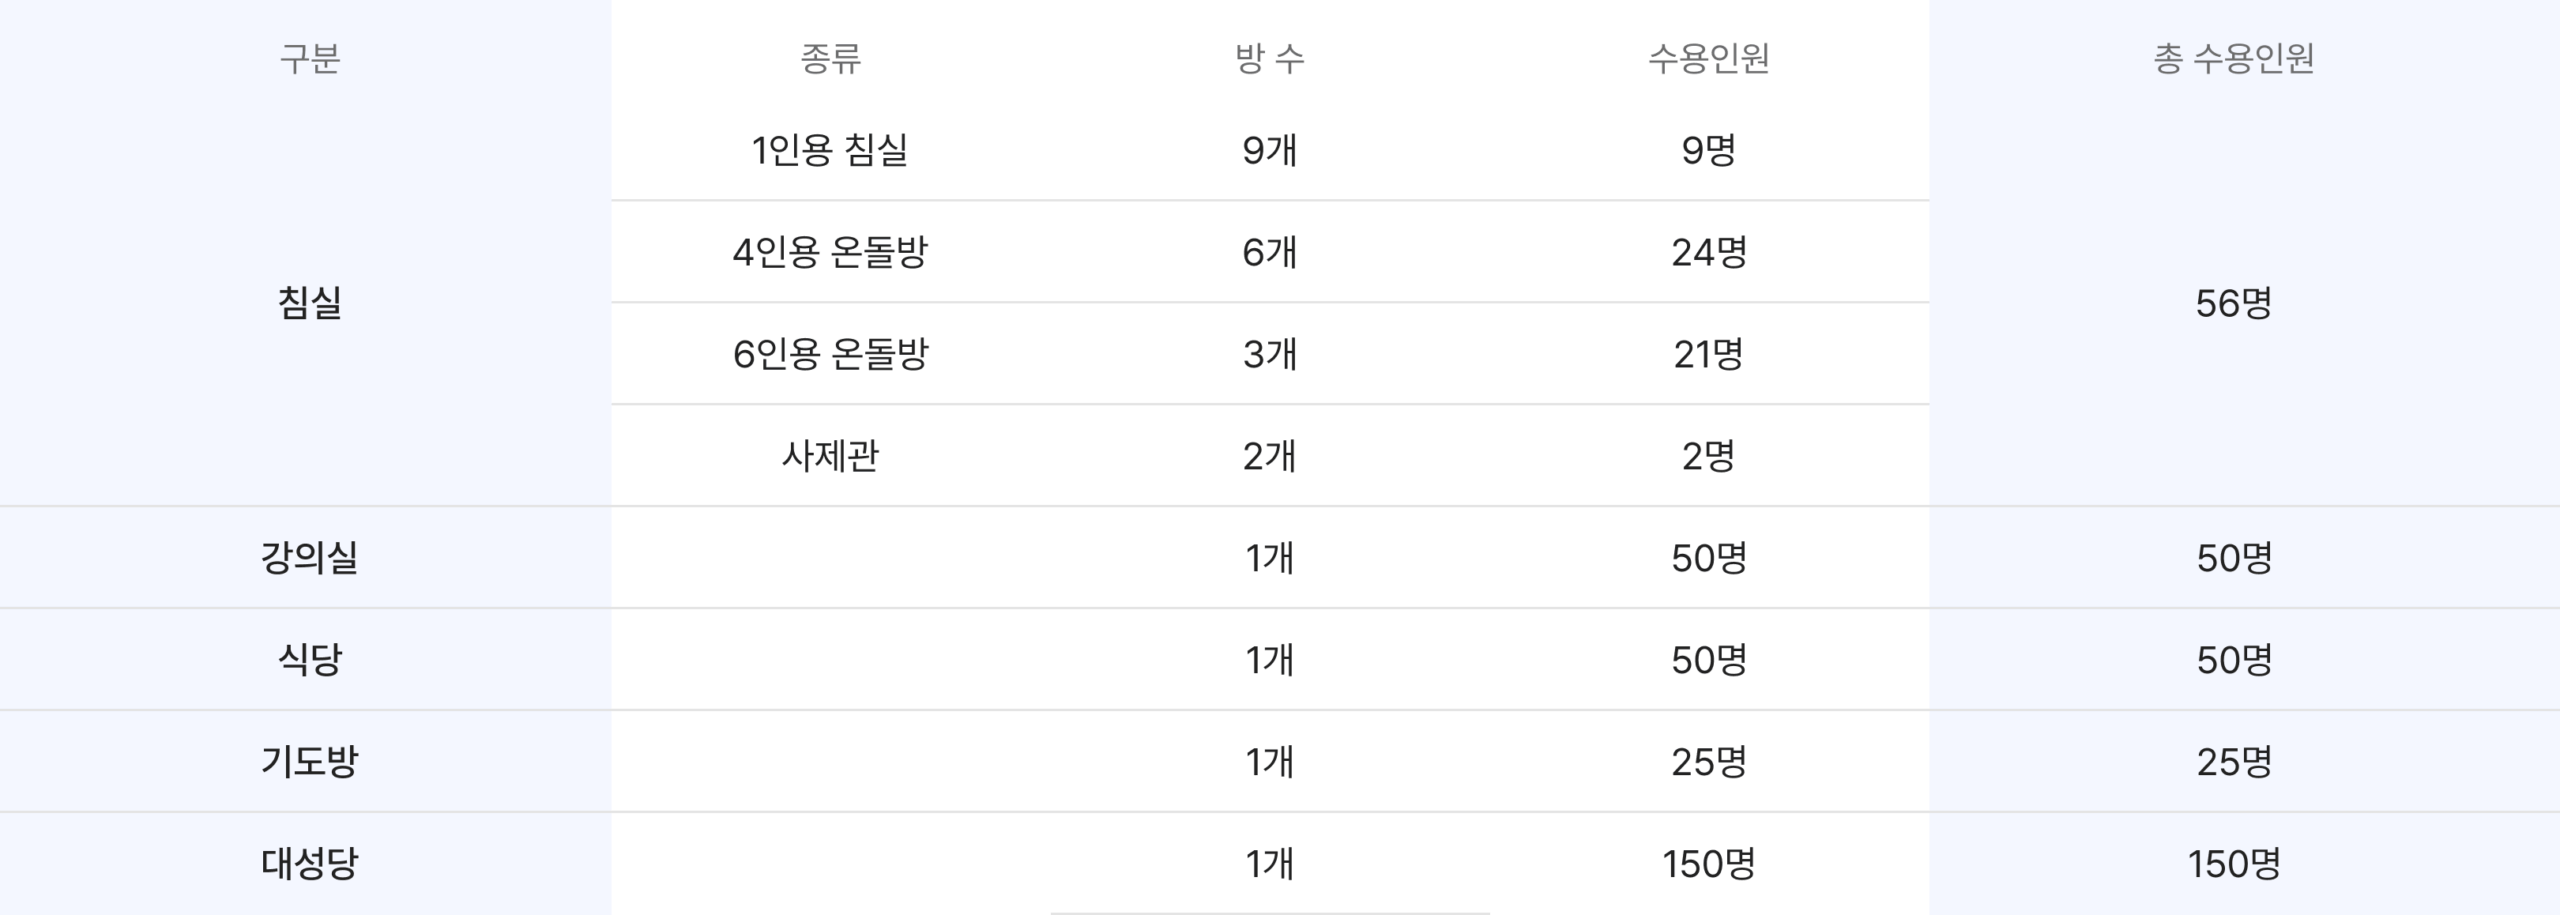
Task: Click the 종류 column header
Action: click(x=830, y=58)
